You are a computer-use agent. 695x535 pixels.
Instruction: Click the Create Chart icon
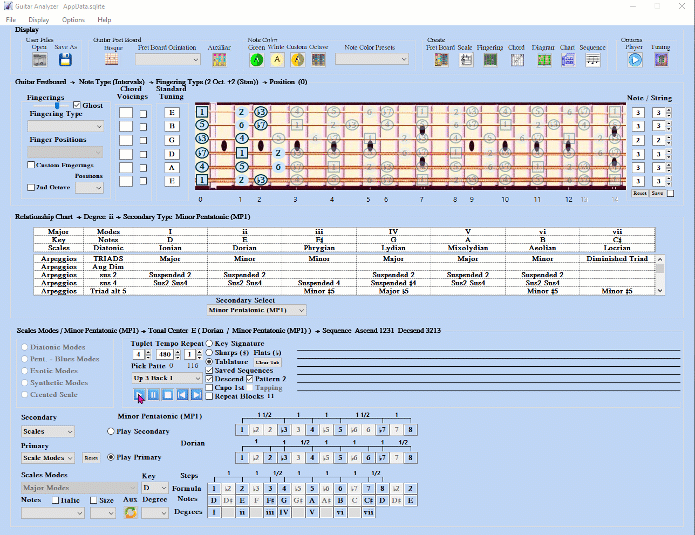(568, 59)
